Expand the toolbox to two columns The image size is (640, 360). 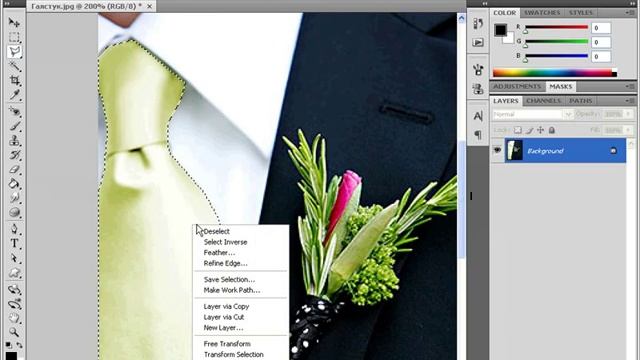tap(6, 3)
